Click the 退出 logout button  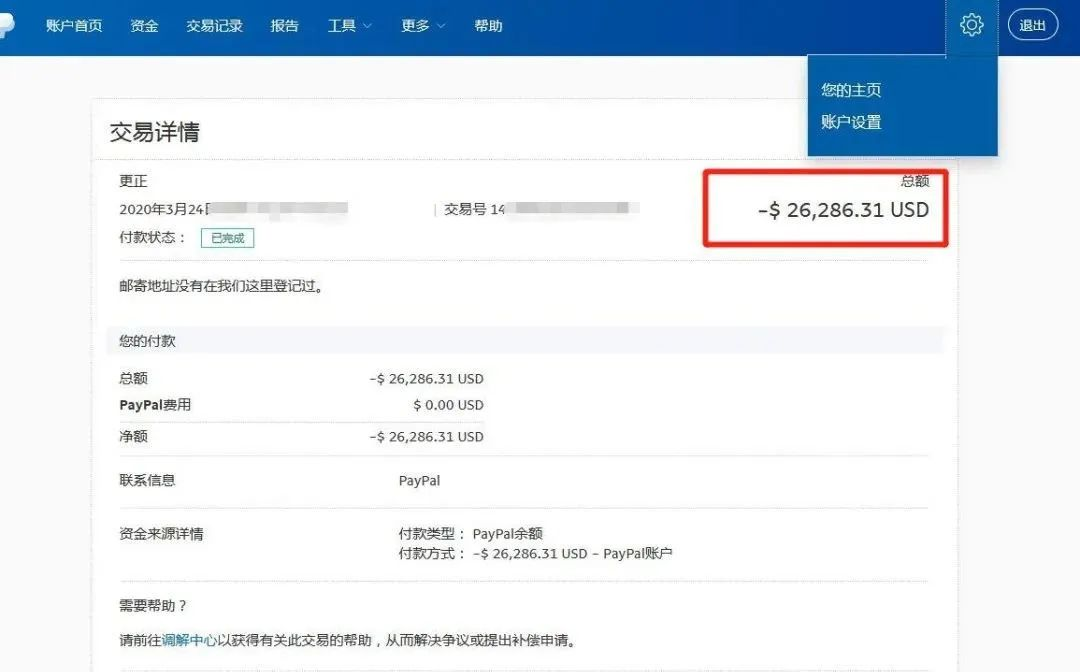pos(1032,26)
